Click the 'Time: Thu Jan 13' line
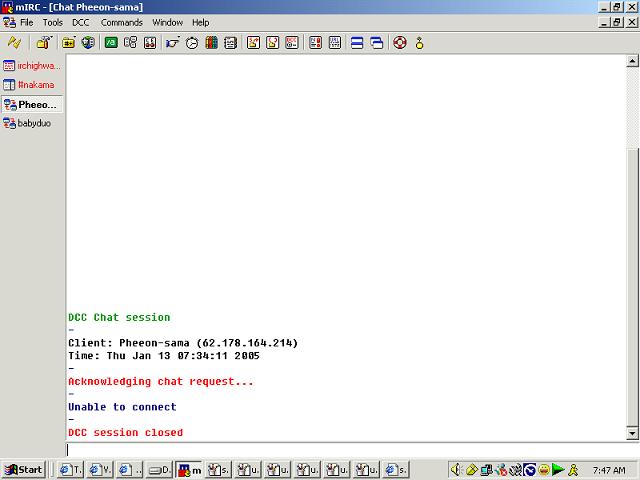This screenshot has width=640, height=480. (164, 356)
